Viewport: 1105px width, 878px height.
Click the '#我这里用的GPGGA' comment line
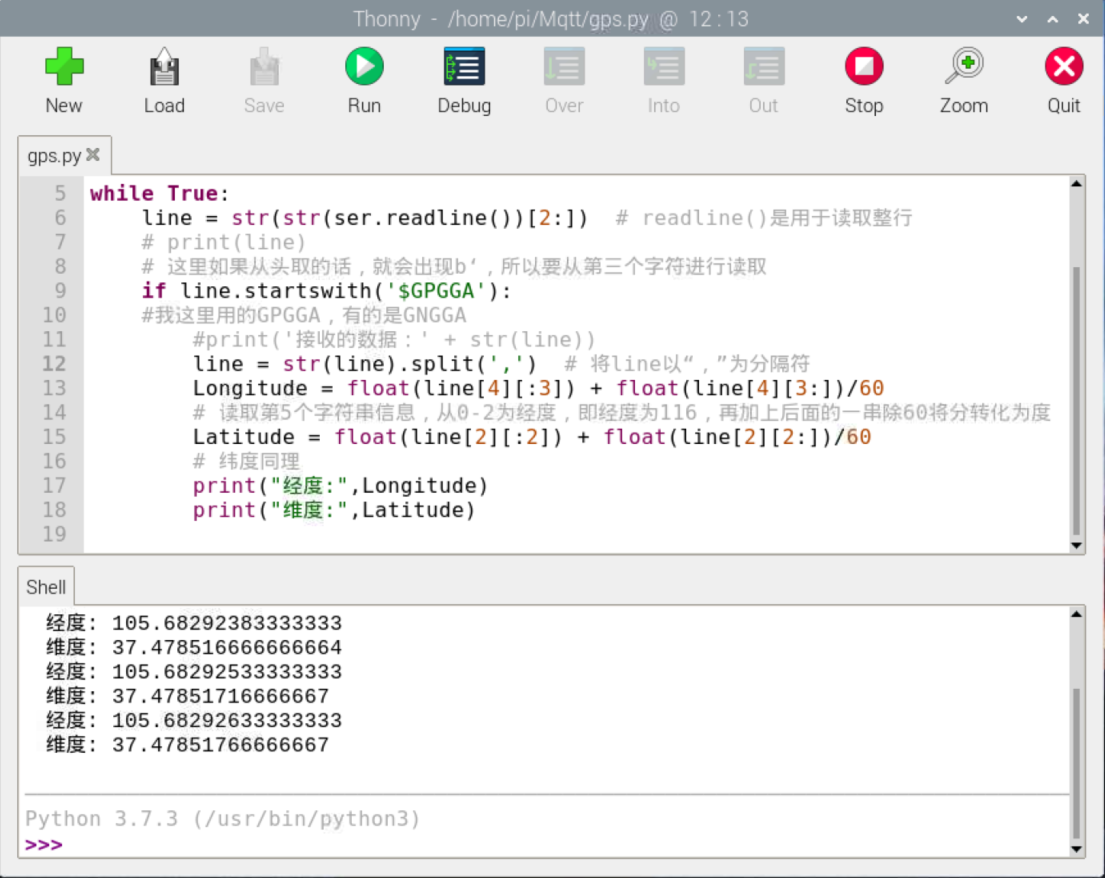[304, 315]
